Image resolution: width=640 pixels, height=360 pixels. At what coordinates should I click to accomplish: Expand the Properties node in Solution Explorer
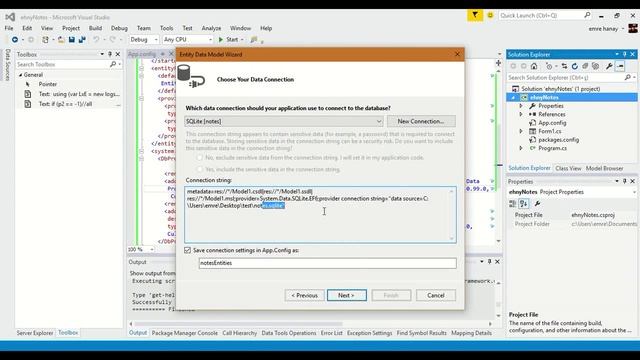[521, 106]
